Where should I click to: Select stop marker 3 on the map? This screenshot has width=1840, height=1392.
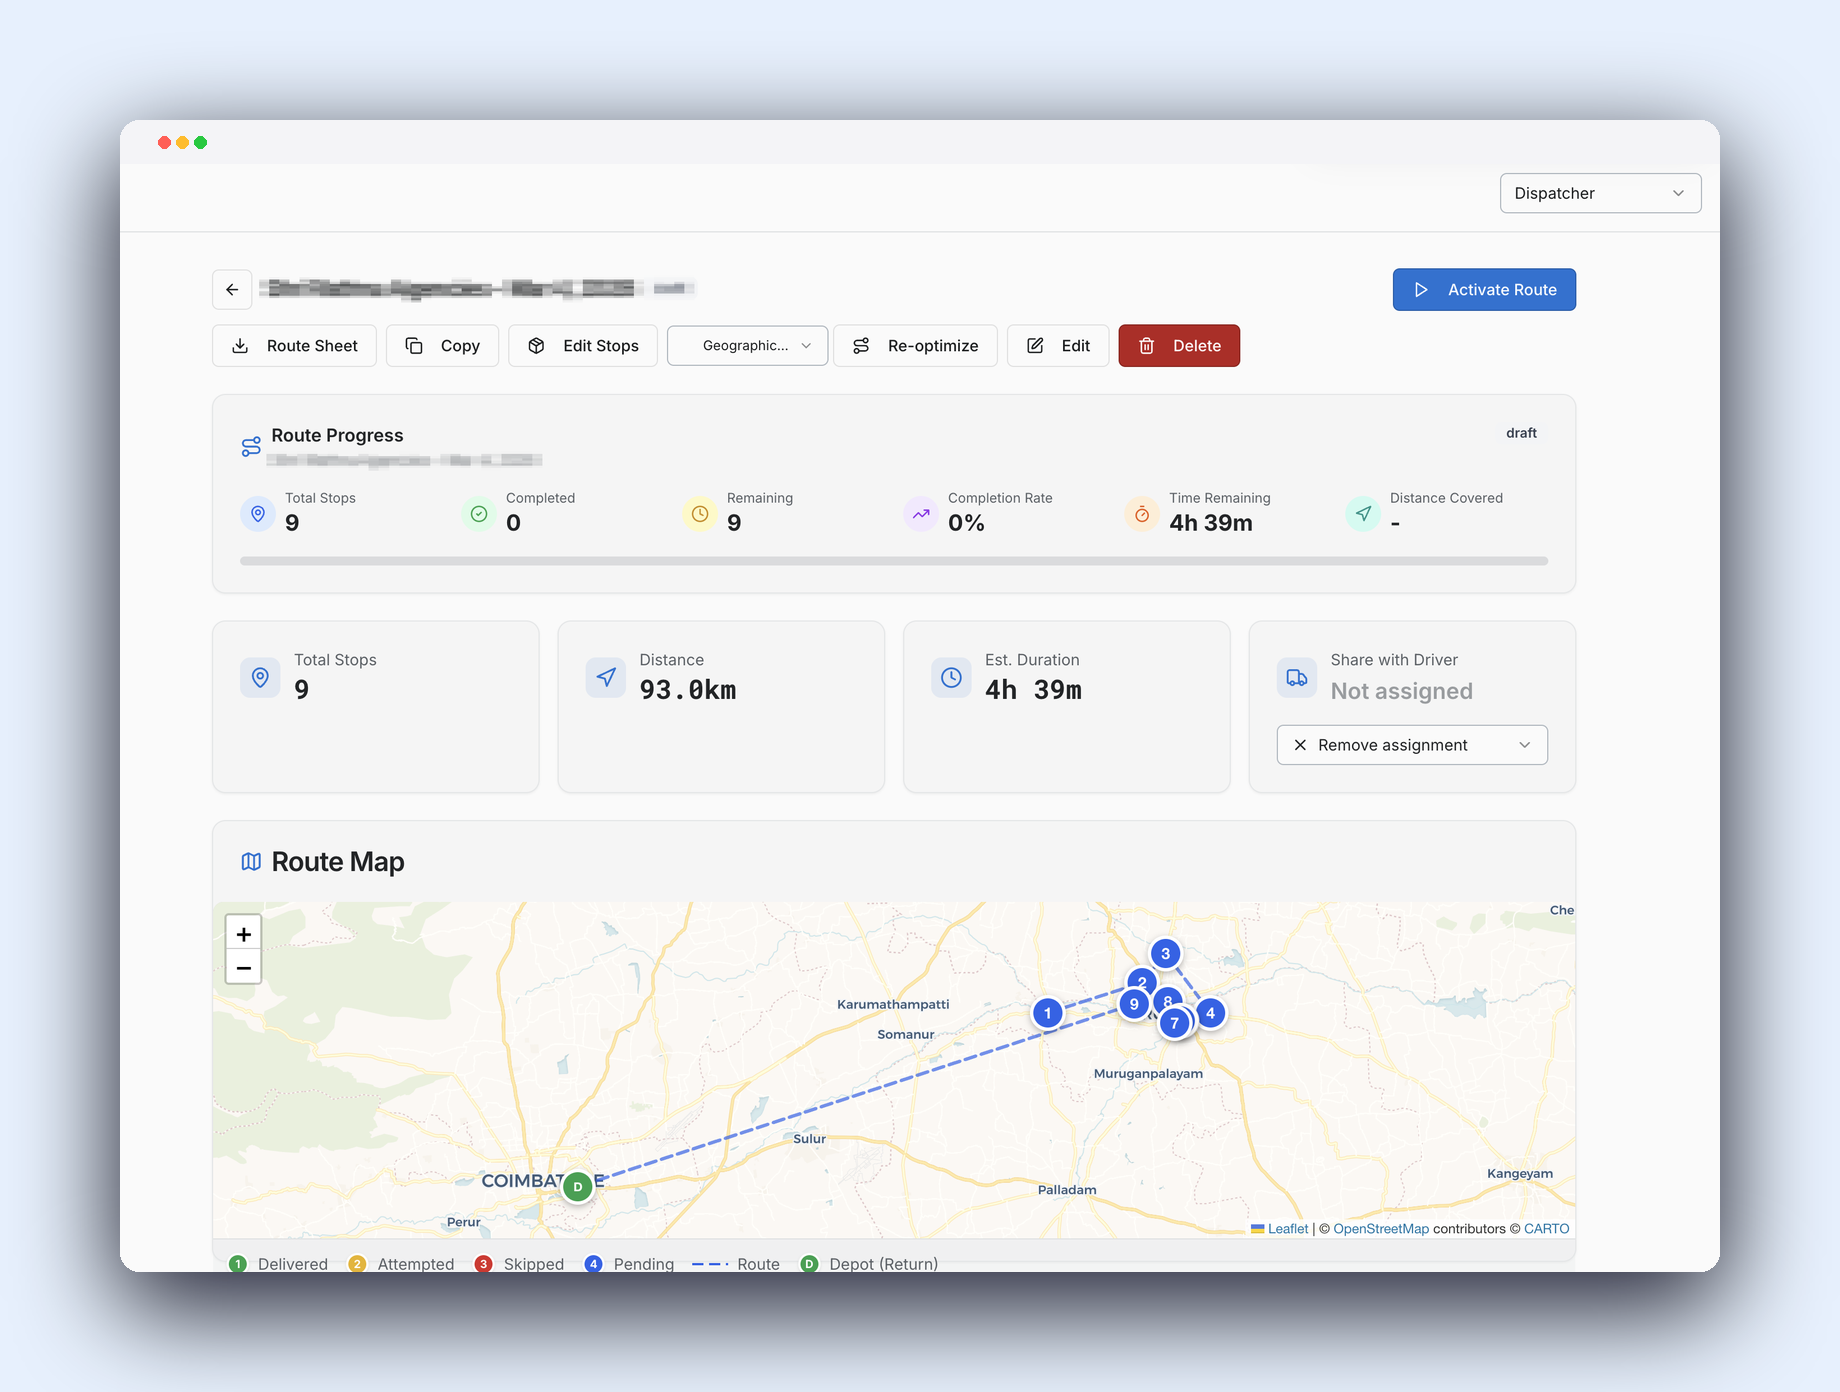[1165, 954]
